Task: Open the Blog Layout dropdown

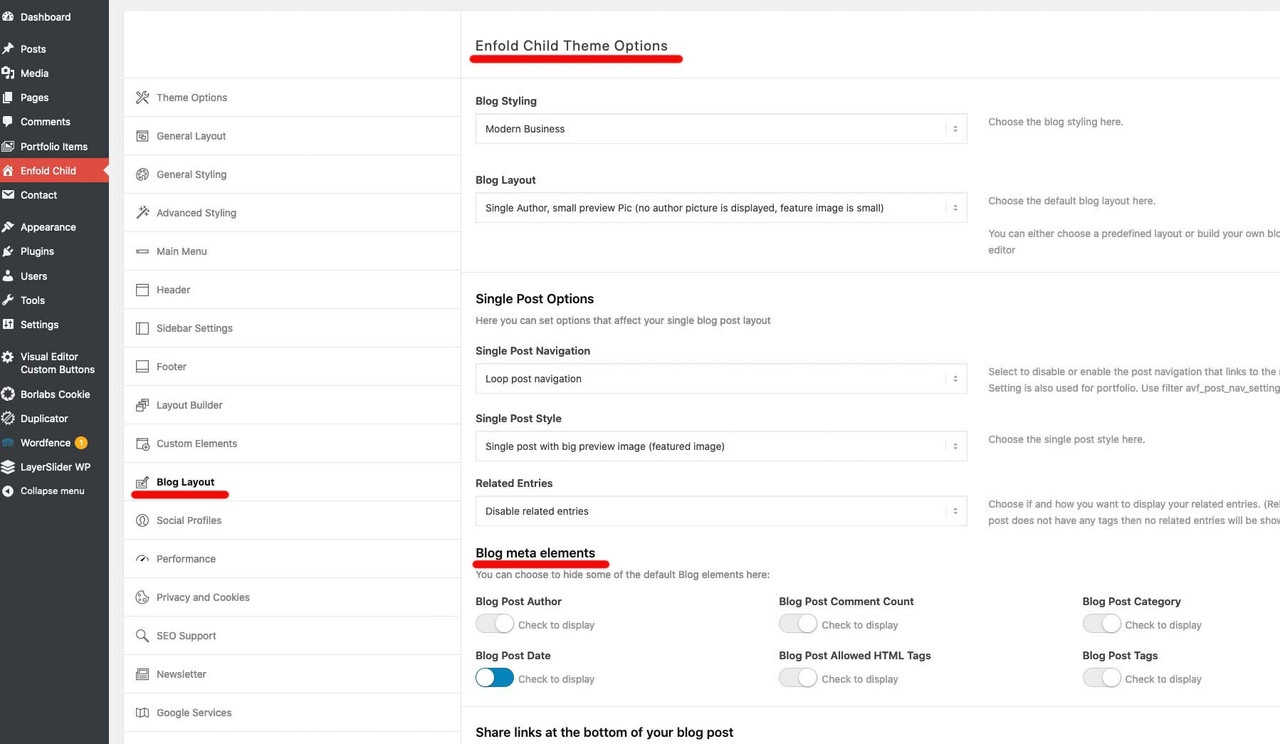Action: point(721,208)
